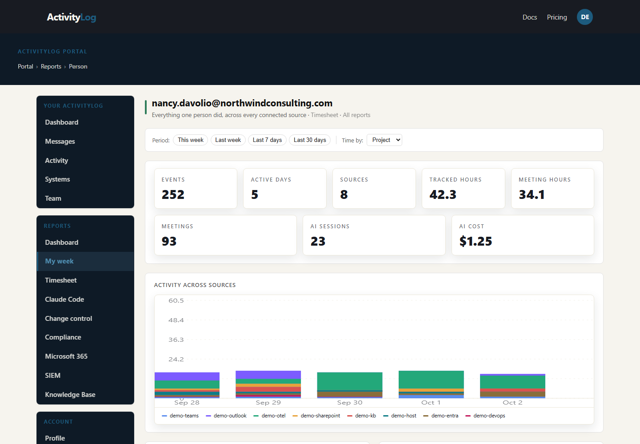Click the ActivityLog logo

coord(71,17)
